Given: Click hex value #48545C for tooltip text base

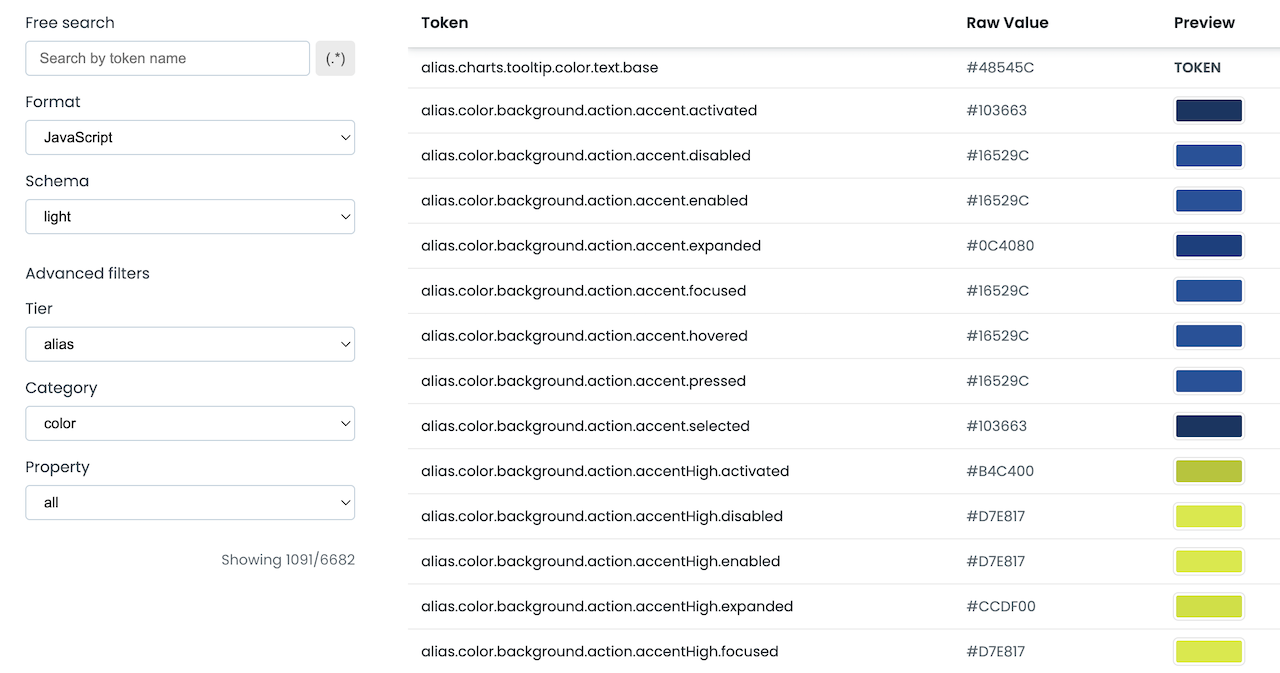Looking at the screenshot, I should pos(996,67).
